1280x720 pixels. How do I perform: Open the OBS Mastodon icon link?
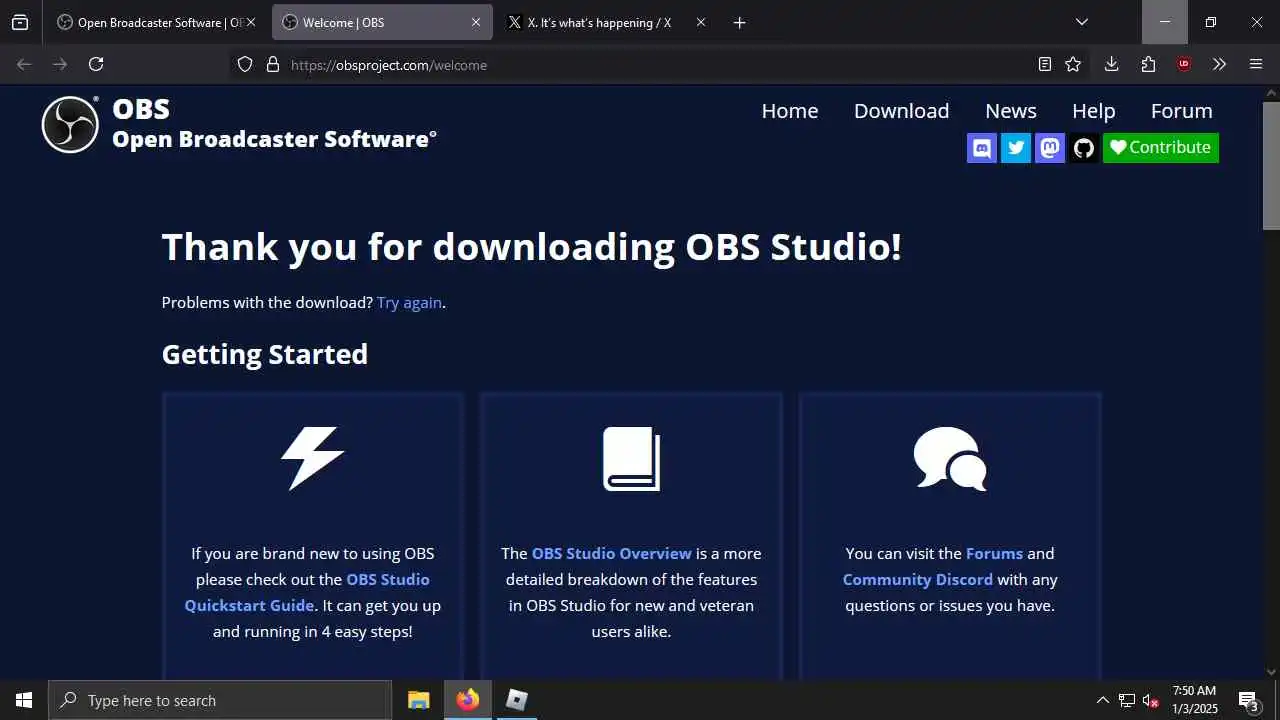tap(1050, 148)
